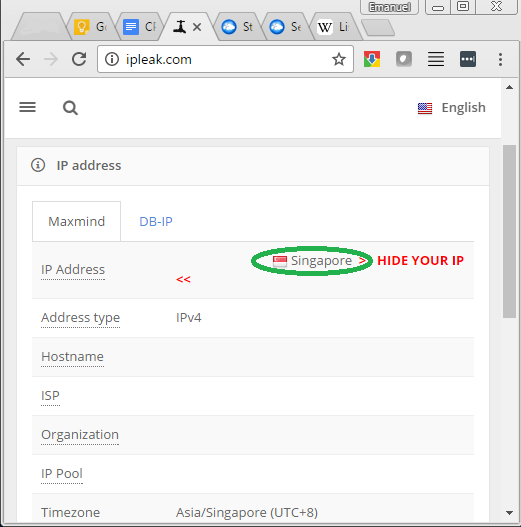Bookmark this page with the star
Screen dimensions: 521x527
point(339,59)
